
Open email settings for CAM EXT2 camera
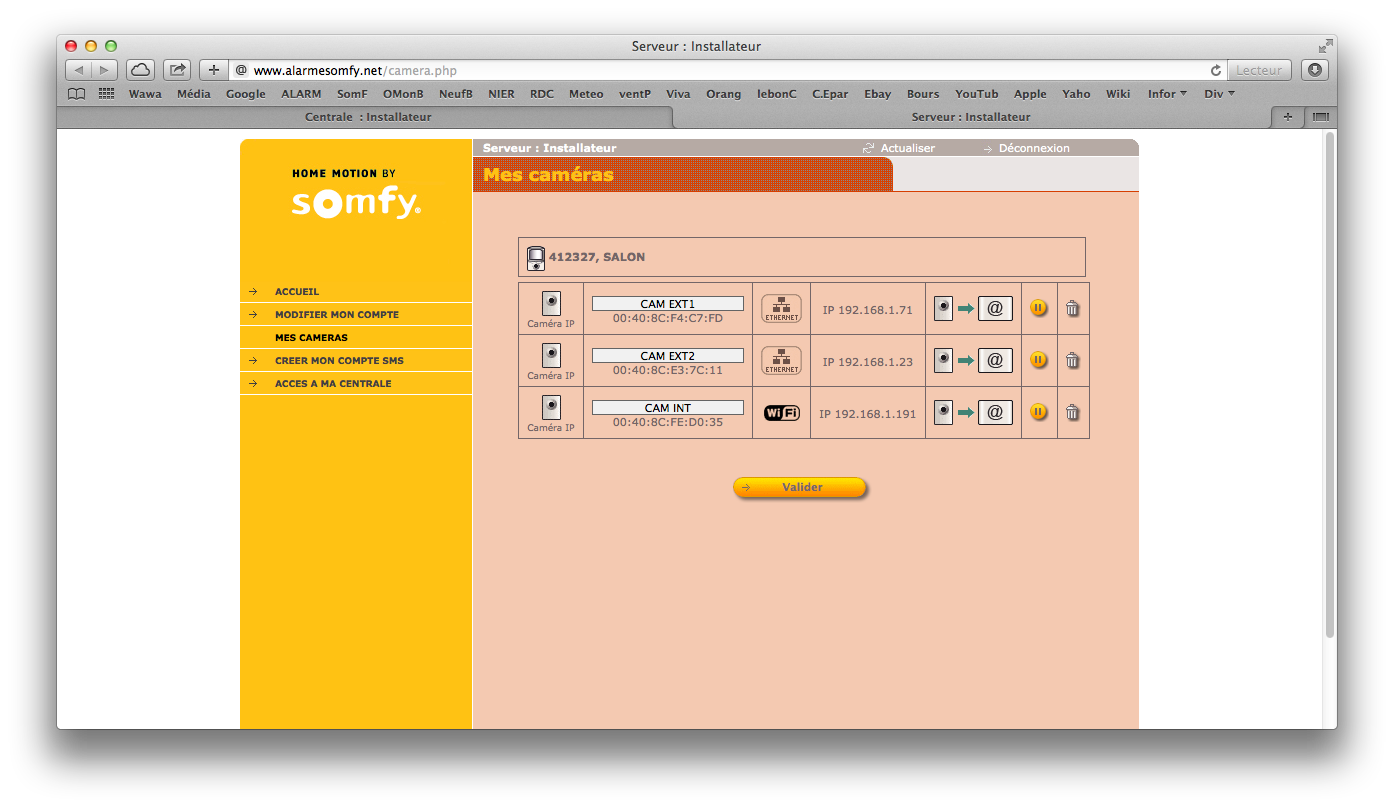tap(994, 360)
